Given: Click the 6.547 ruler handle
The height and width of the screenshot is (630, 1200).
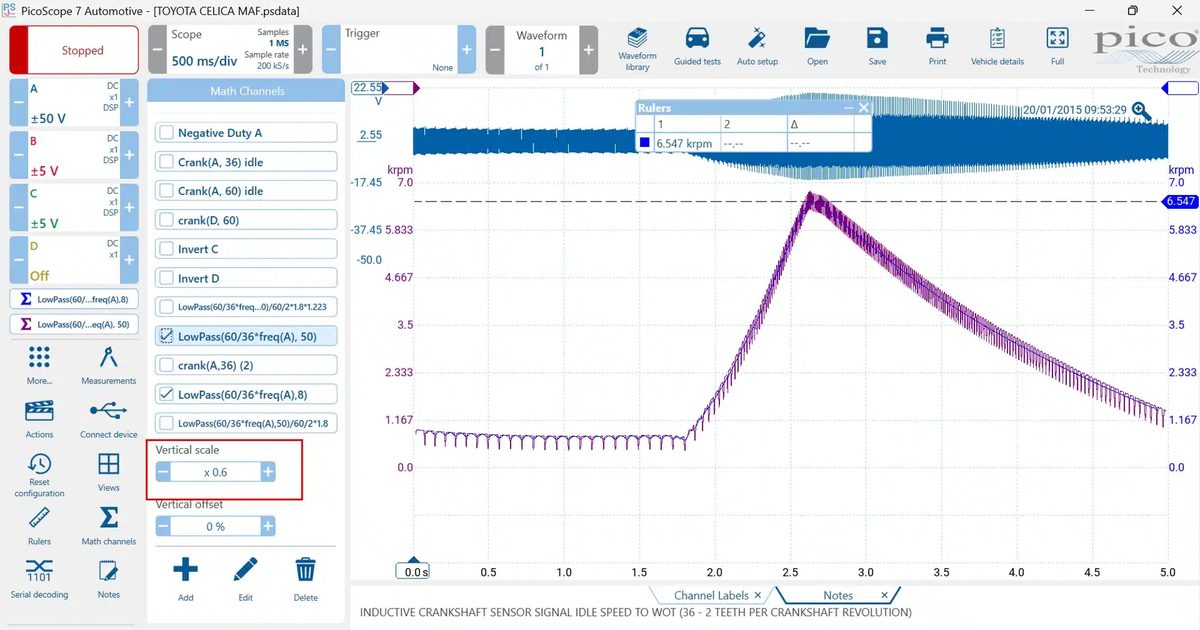Looking at the screenshot, I should coord(1180,201).
